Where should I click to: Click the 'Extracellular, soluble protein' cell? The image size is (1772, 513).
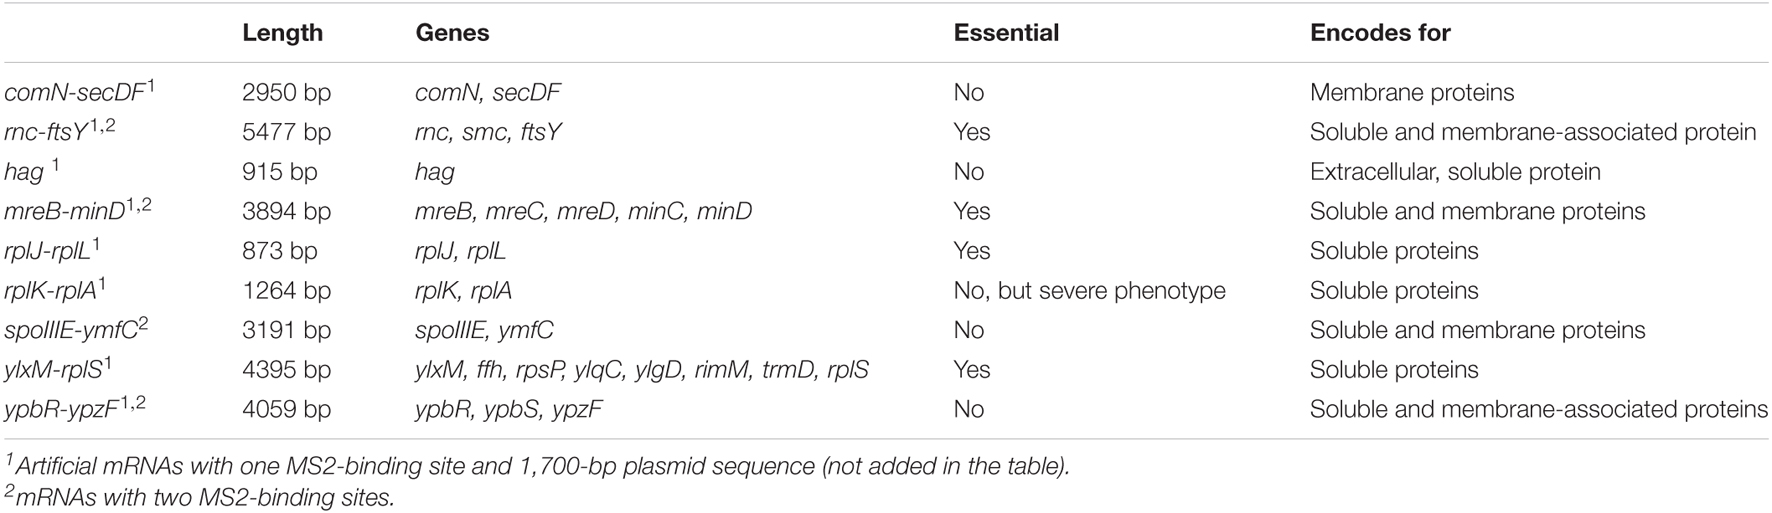coord(1455,172)
